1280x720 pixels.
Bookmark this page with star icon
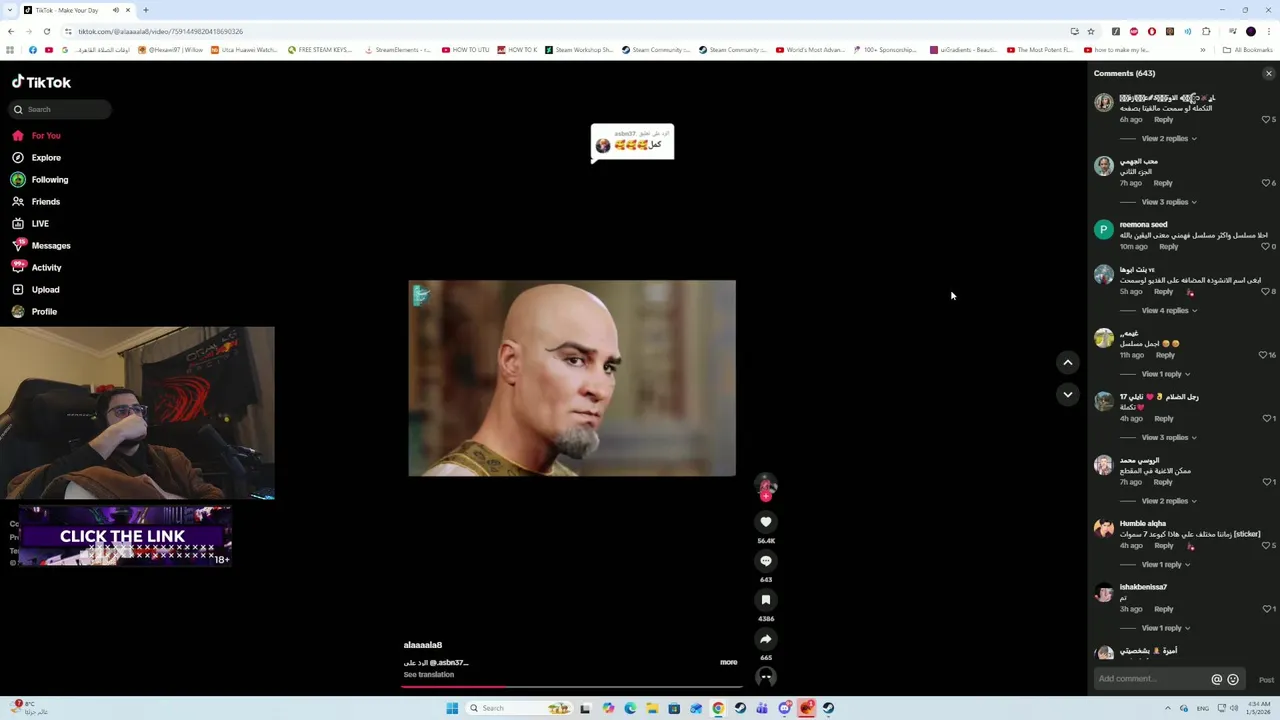click(1091, 31)
